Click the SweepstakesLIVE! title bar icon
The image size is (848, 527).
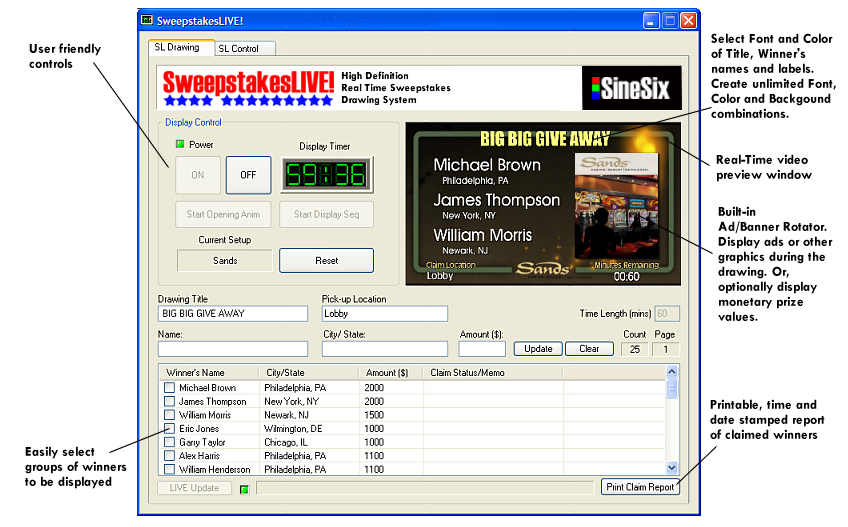[x=147, y=20]
